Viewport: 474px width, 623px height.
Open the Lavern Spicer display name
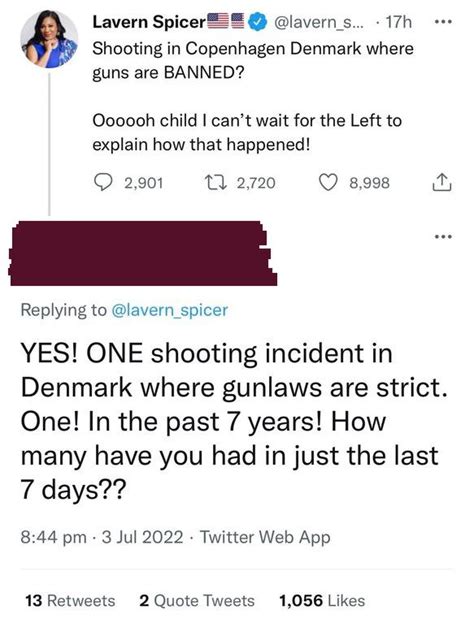pyautogui.click(x=149, y=22)
